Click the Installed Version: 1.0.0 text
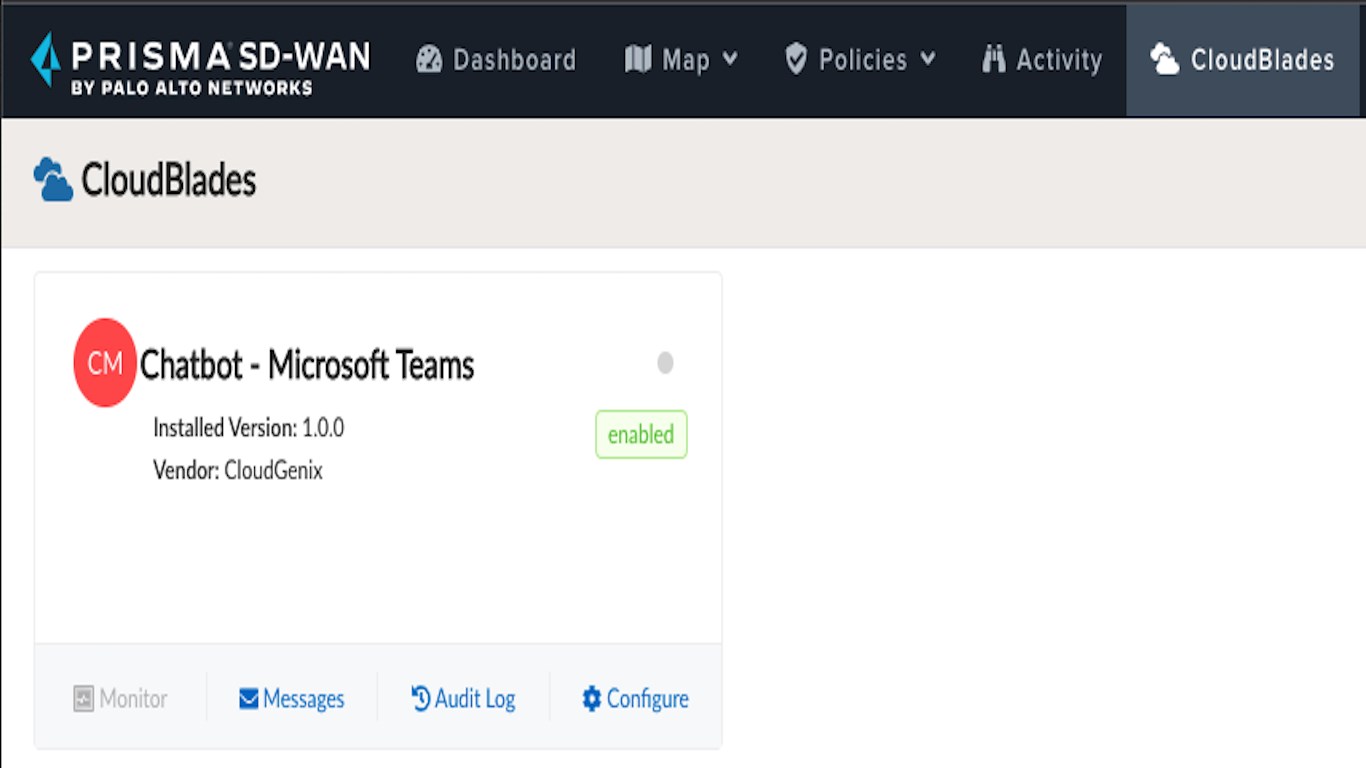Image resolution: width=1366 pixels, height=768 pixels. (x=249, y=428)
